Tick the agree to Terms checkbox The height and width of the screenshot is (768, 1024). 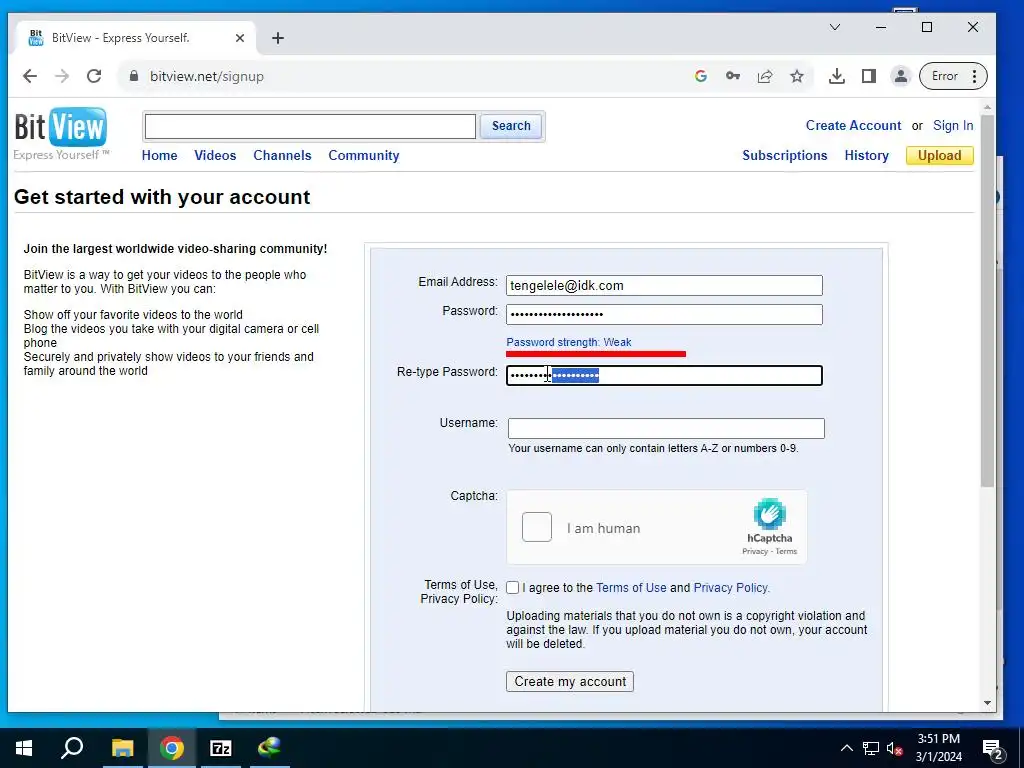pos(513,588)
